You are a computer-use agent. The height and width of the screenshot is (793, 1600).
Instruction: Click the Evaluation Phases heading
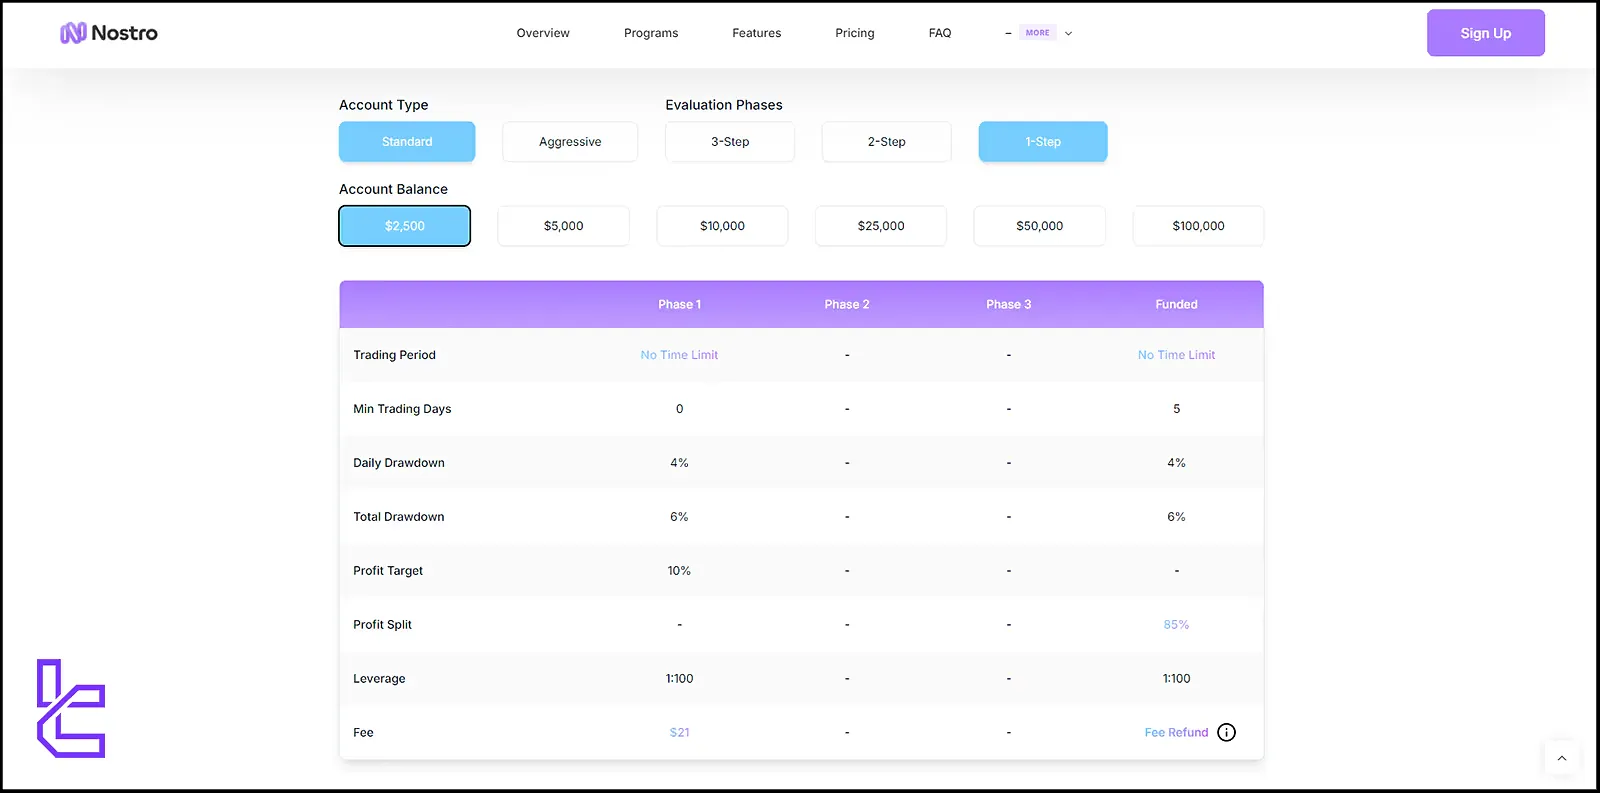pyautogui.click(x=724, y=105)
